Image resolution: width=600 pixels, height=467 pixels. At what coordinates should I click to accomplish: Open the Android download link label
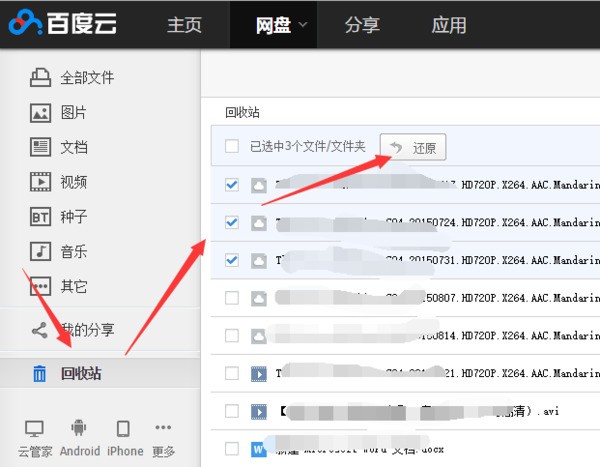[80, 451]
